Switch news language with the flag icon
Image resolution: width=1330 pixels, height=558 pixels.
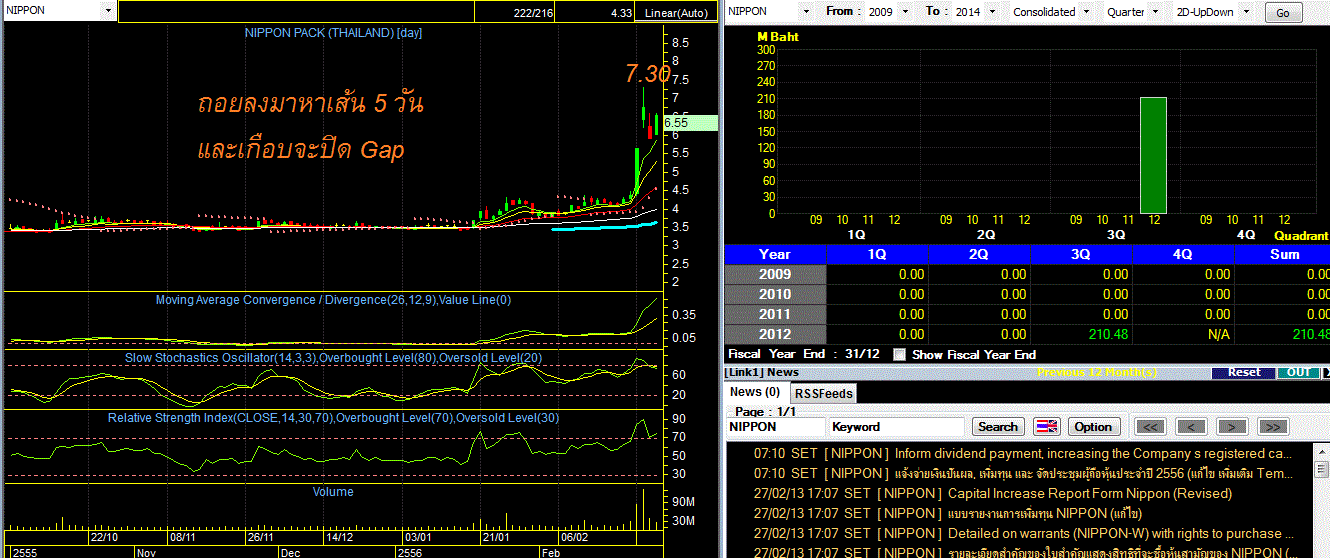point(1046,426)
